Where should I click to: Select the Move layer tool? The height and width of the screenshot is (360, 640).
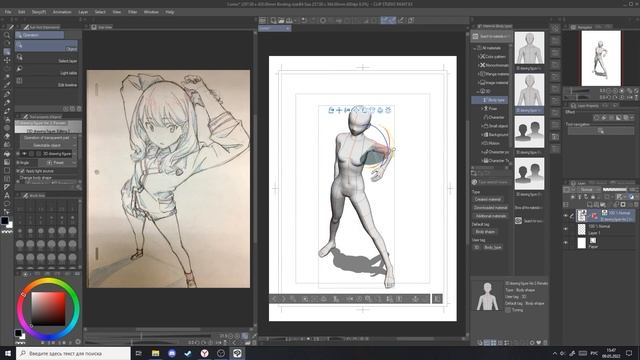(7, 60)
